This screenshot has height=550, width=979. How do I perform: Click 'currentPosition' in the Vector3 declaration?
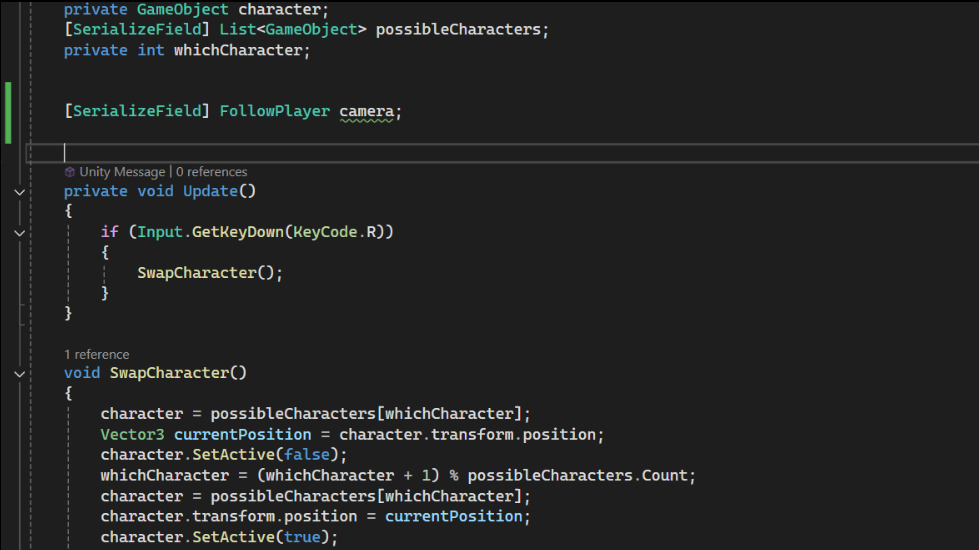(x=242, y=435)
